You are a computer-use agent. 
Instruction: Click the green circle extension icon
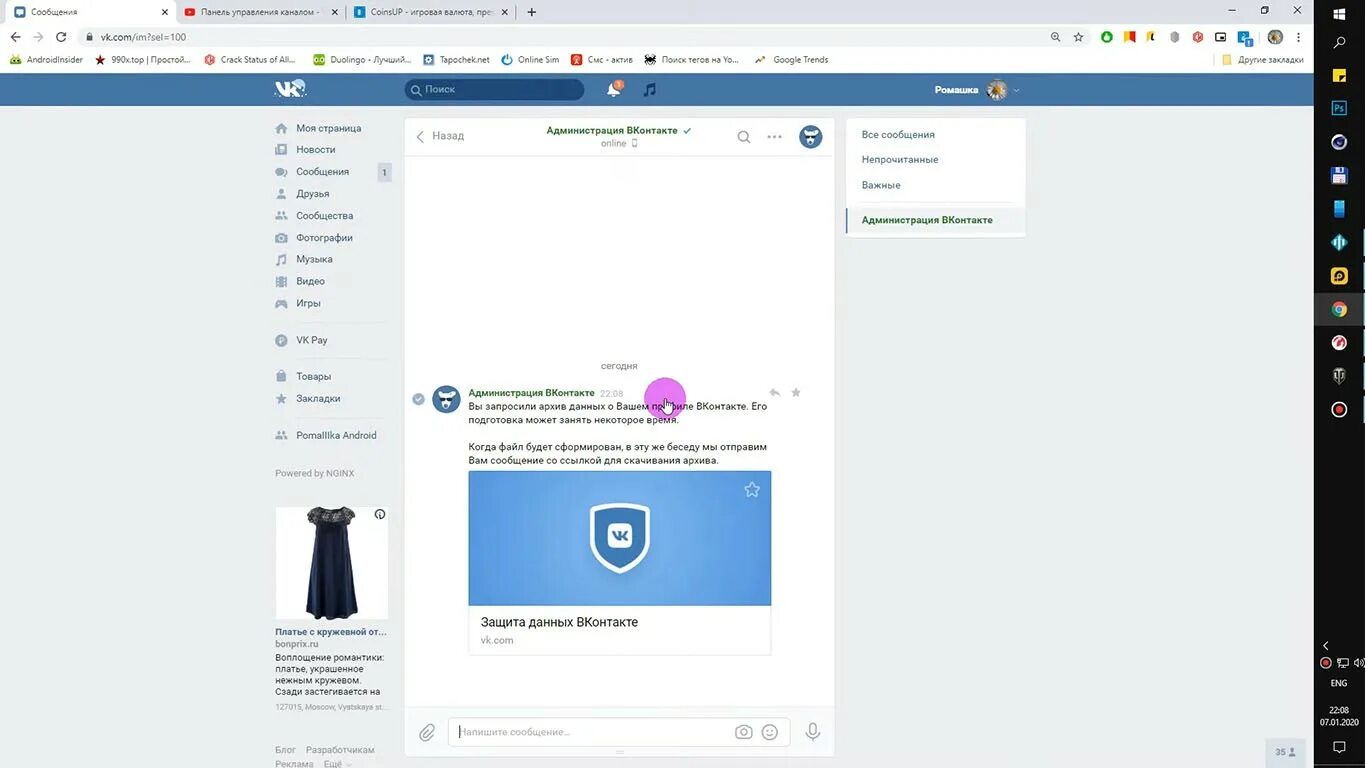pyautogui.click(x=1106, y=37)
